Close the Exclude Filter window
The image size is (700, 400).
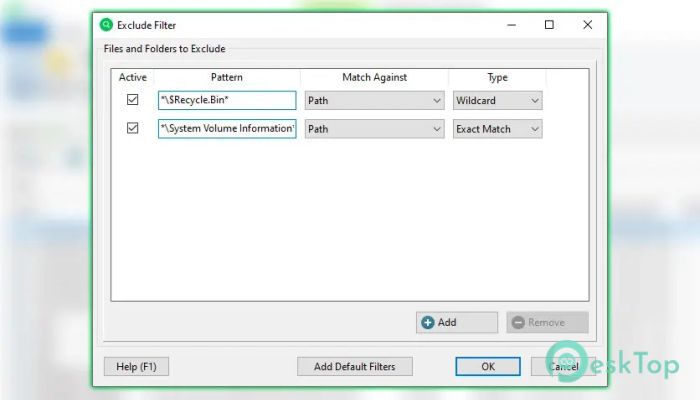pos(588,25)
